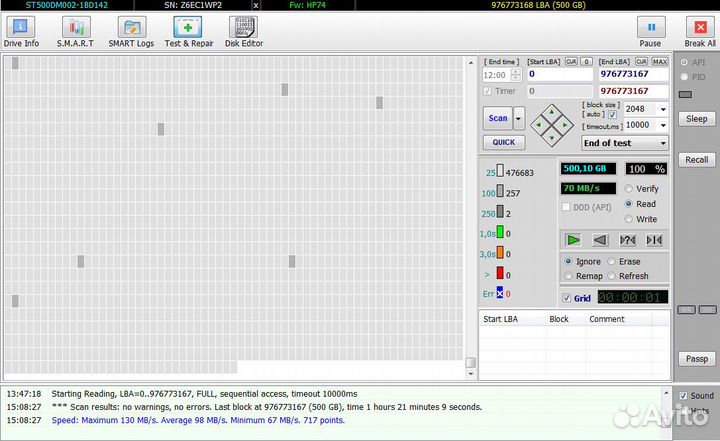Click the QUICK scan button

503,142
